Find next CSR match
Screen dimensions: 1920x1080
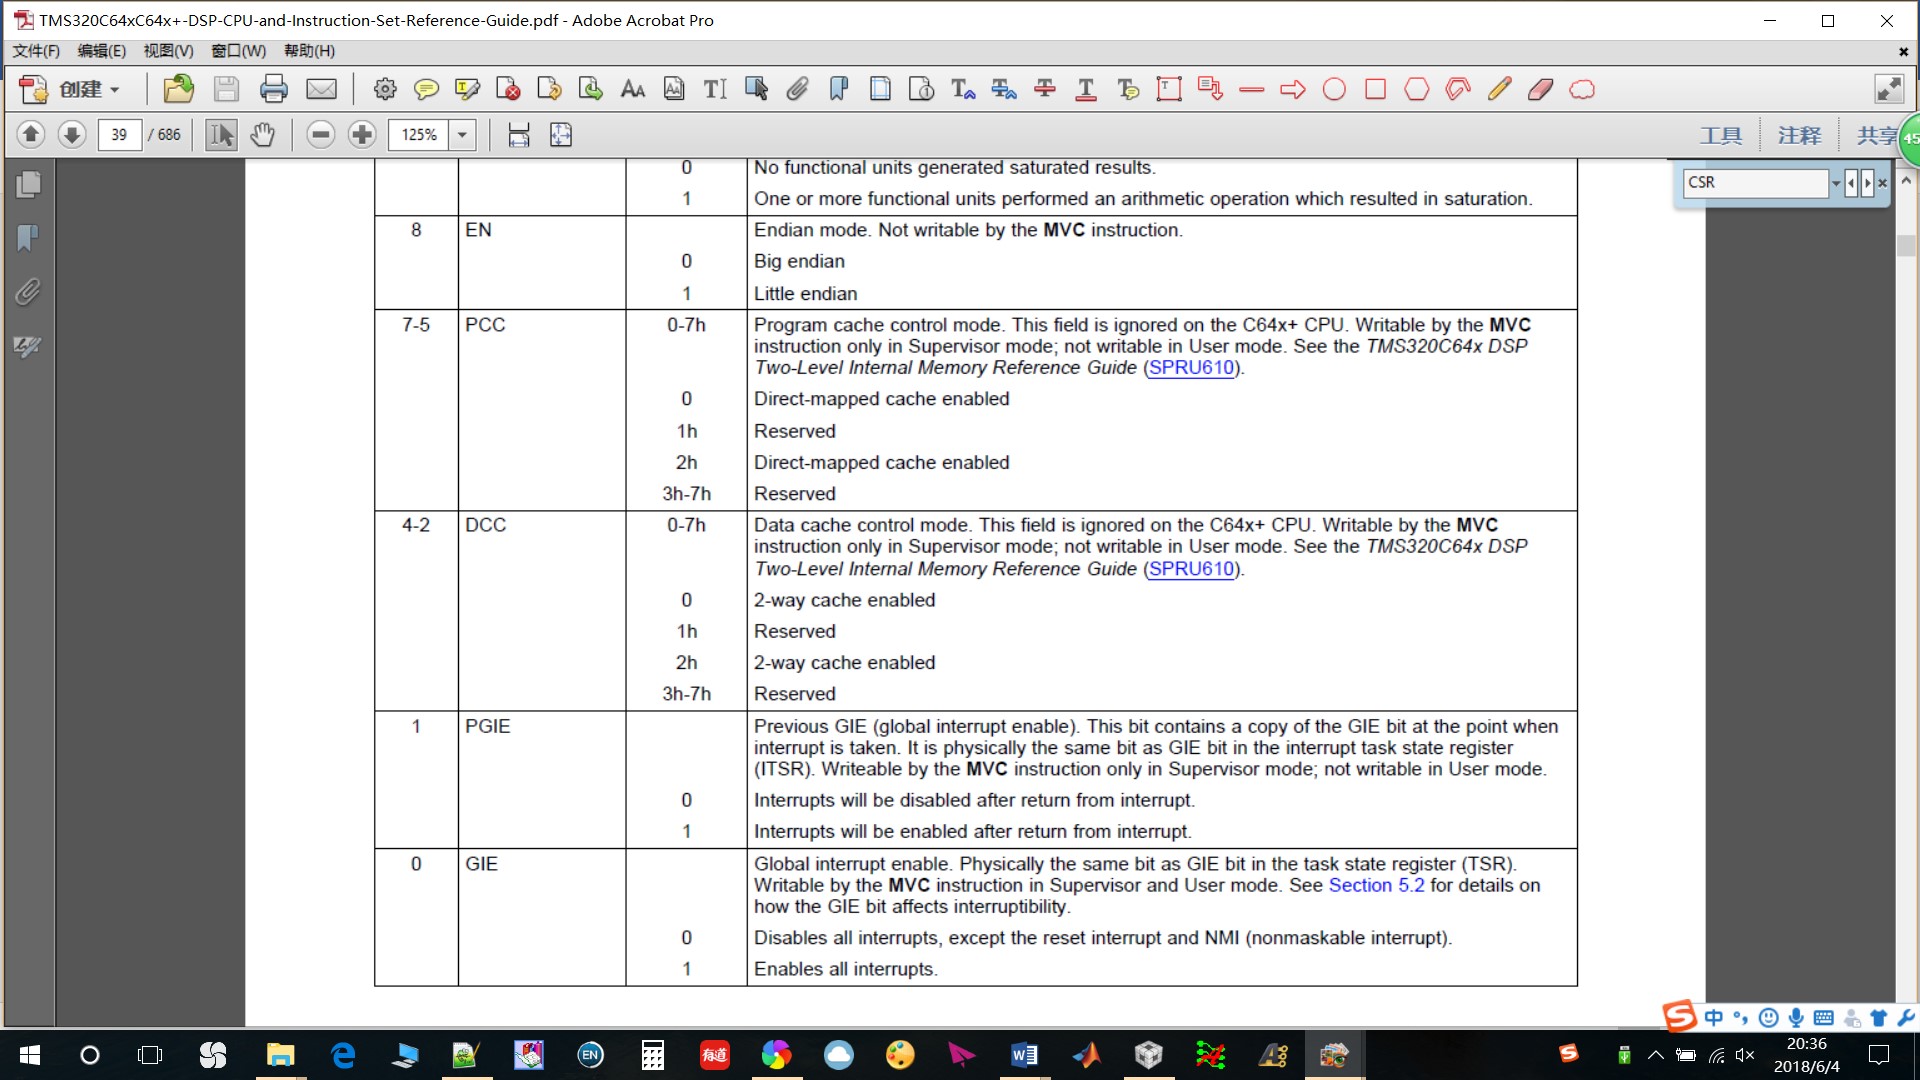coord(1867,183)
